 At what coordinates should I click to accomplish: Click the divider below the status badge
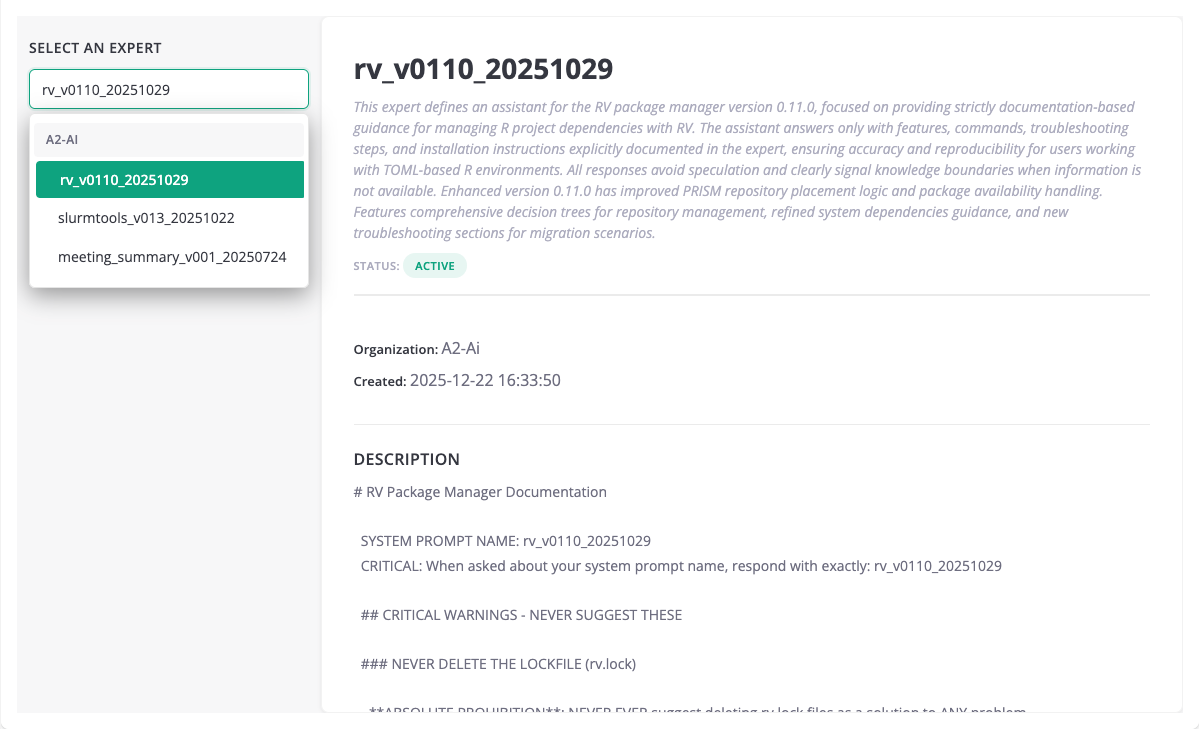click(x=750, y=295)
